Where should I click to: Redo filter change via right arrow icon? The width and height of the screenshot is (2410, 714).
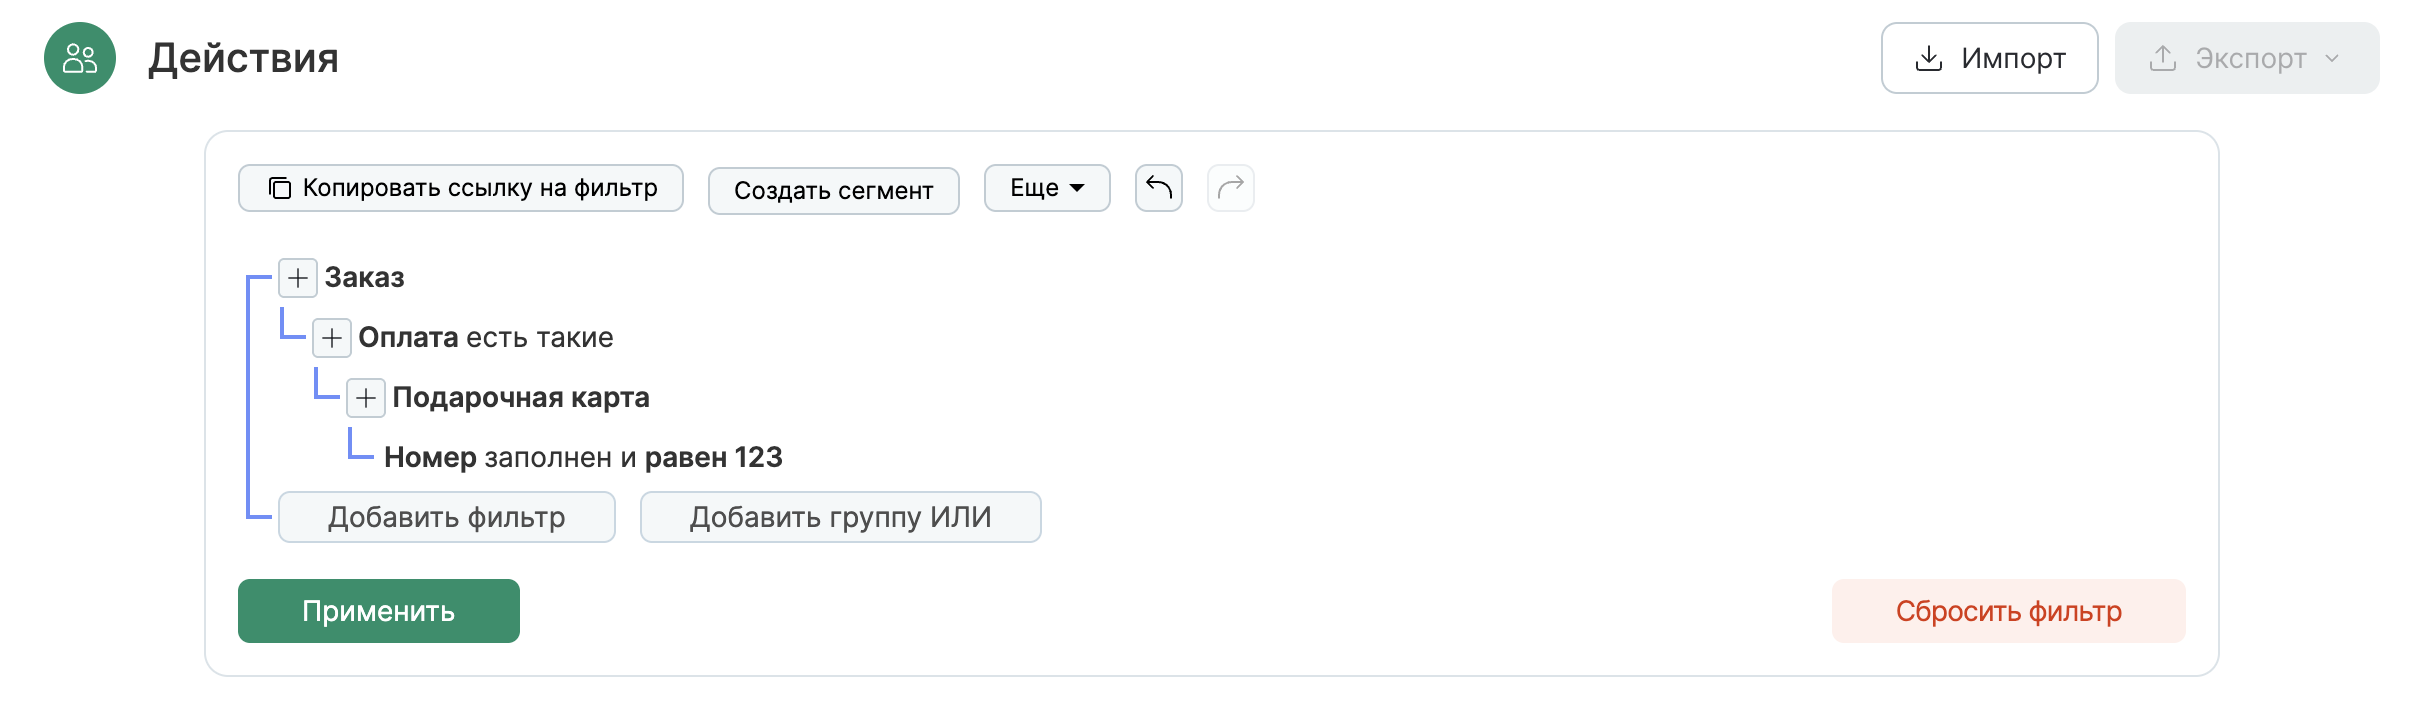[1230, 187]
